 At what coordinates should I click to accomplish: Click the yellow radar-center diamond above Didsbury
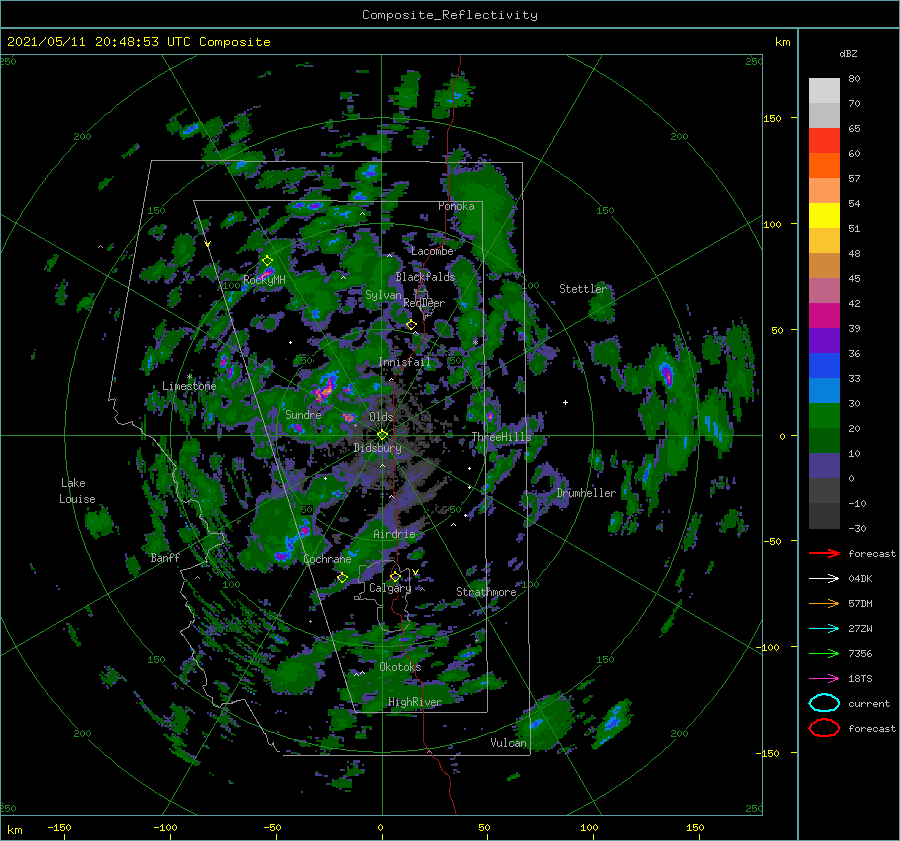pyautogui.click(x=382, y=435)
